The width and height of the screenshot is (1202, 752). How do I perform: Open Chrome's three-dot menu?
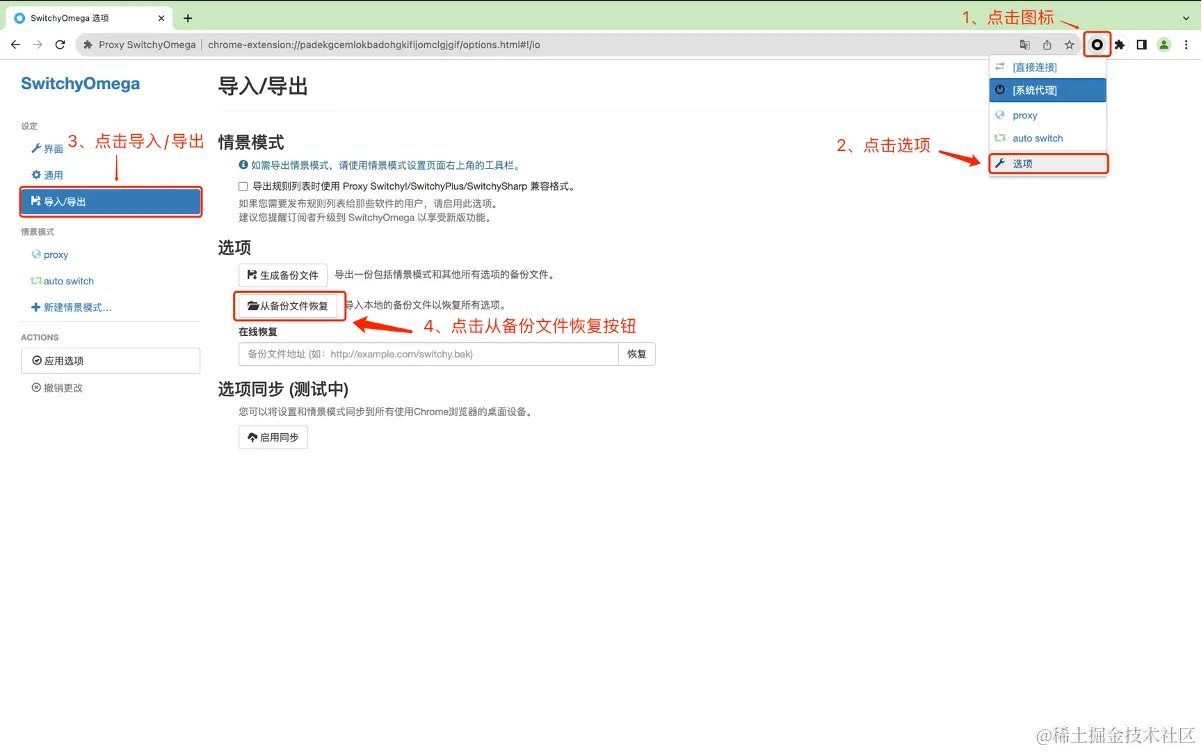click(x=1186, y=45)
